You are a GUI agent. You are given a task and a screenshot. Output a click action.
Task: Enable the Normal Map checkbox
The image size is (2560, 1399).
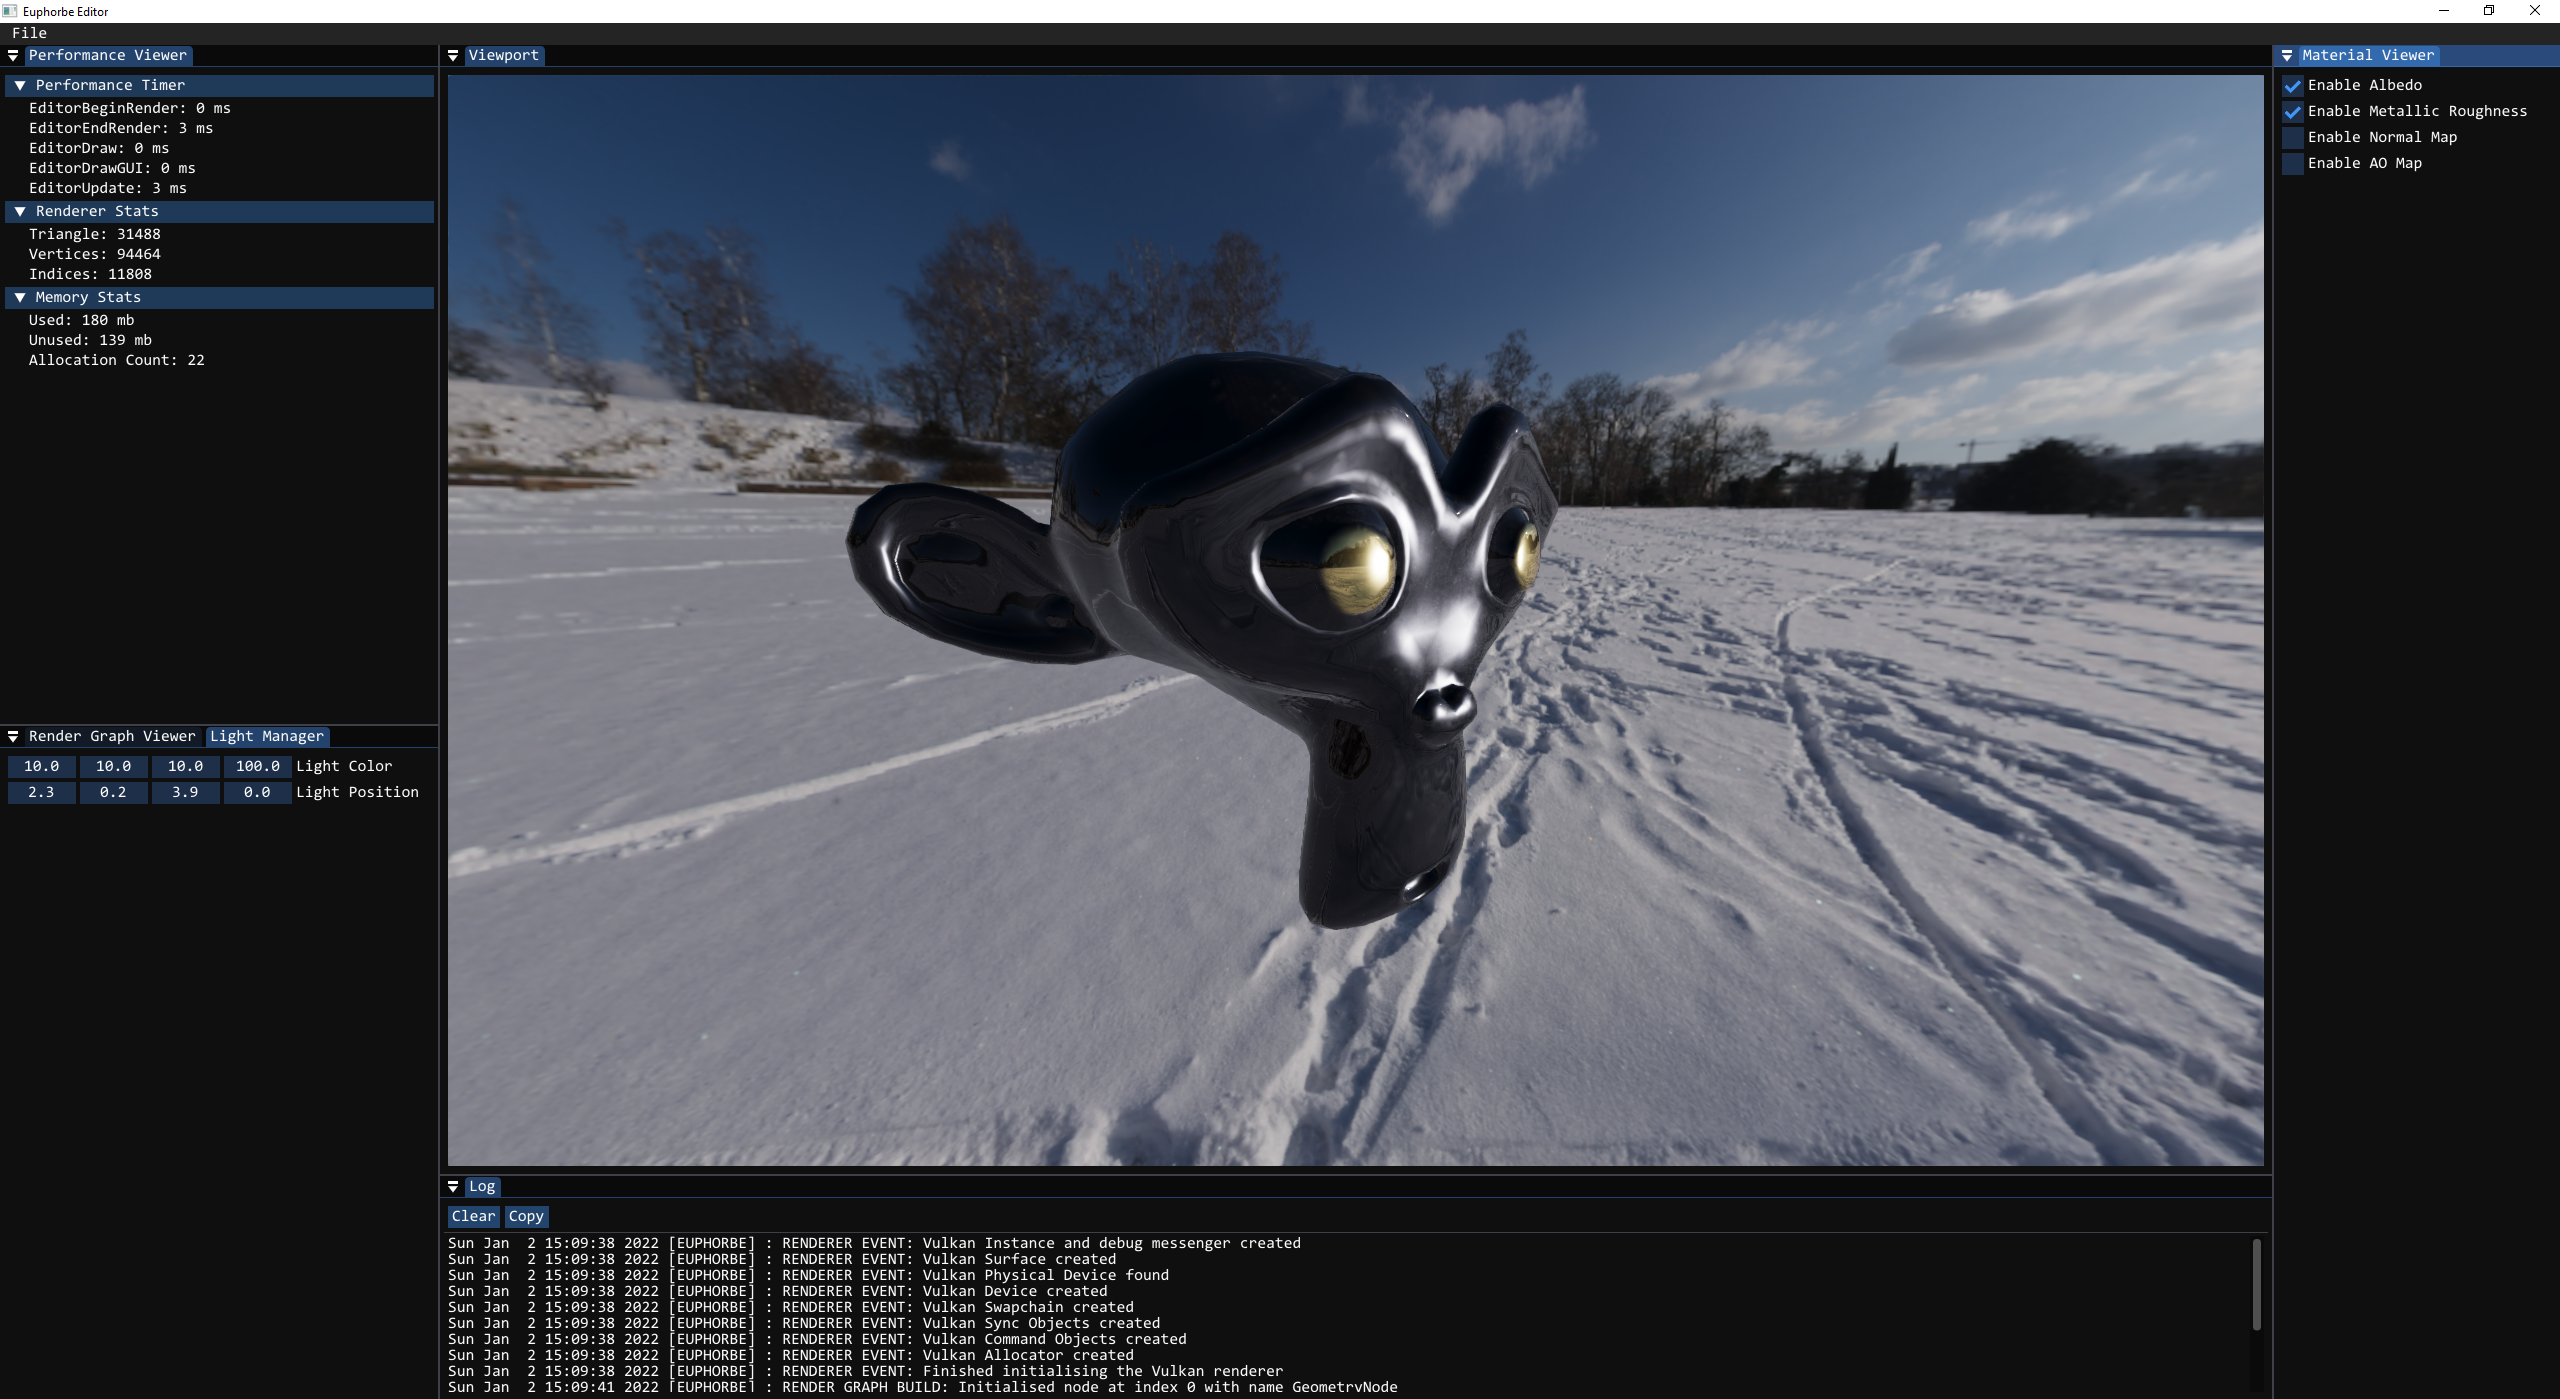point(2293,138)
